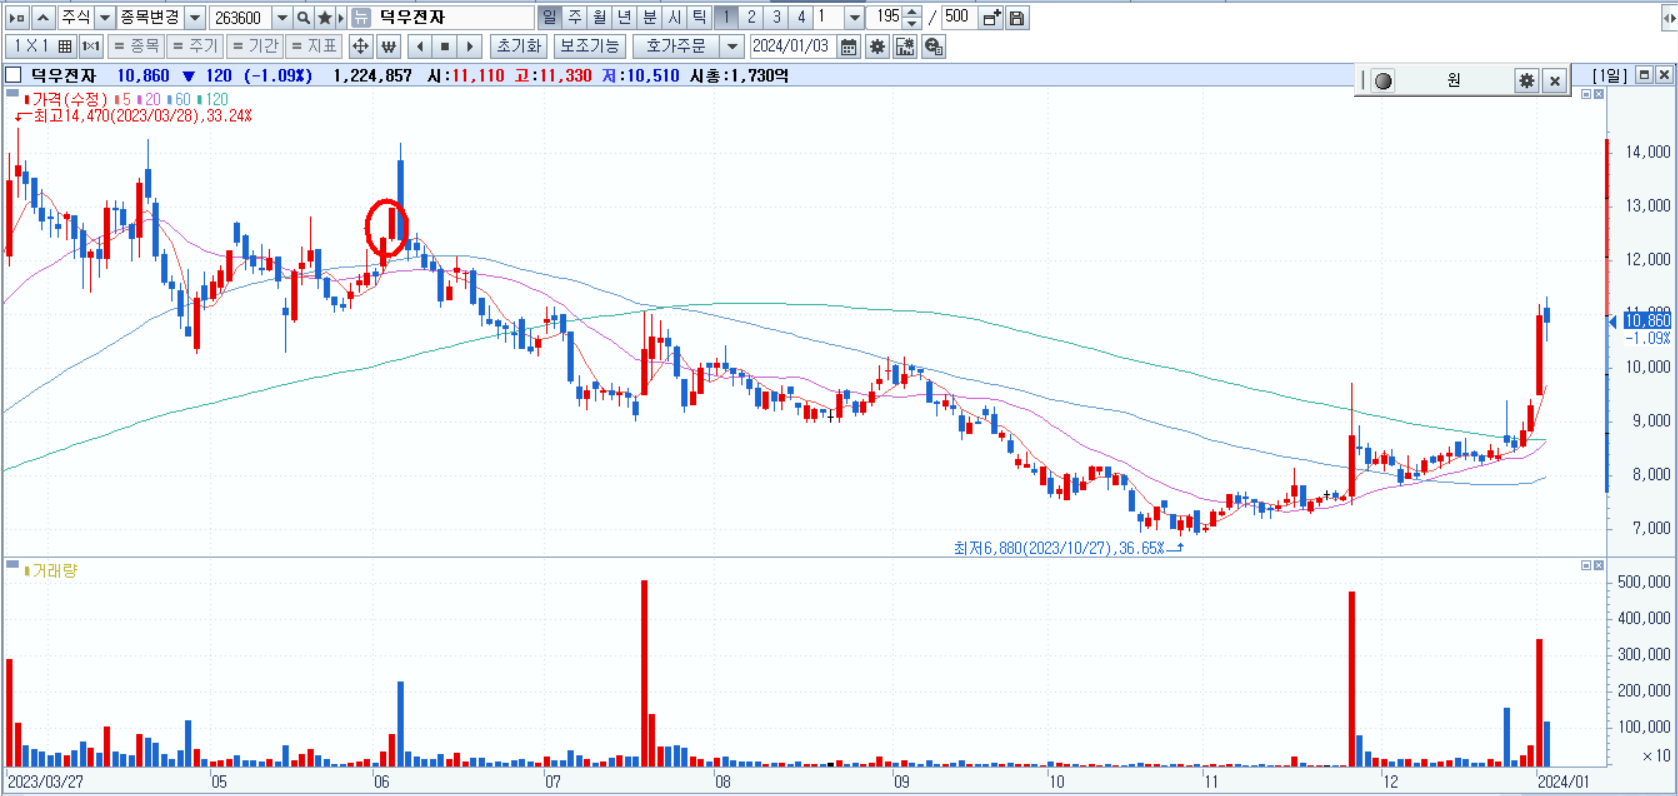Open indicator settings chart-gear icon
The height and width of the screenshot is (796, 1678).
(x=905, y=46)
